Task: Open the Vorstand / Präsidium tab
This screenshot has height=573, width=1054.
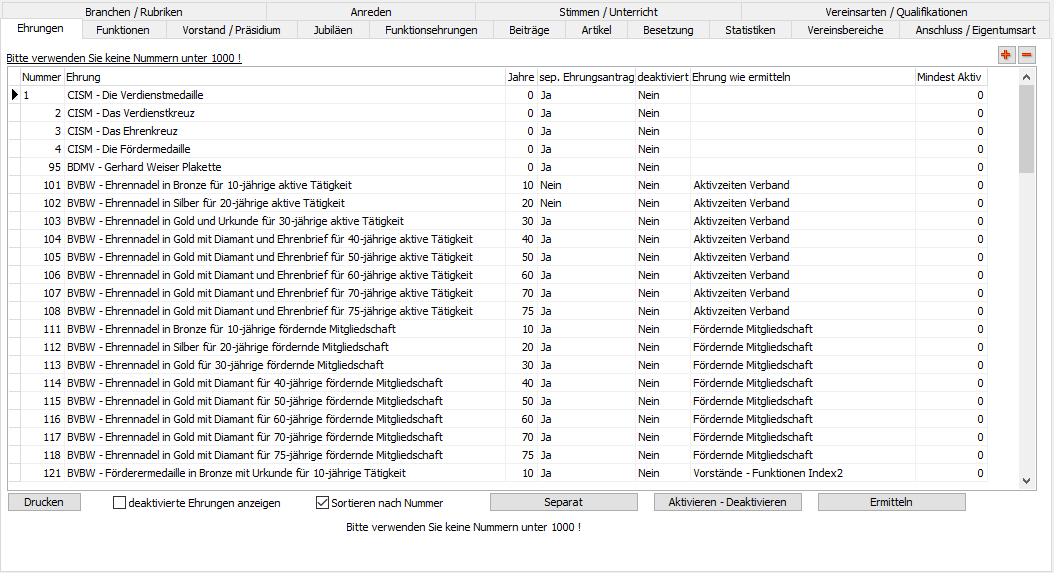Action: (231, 30)
